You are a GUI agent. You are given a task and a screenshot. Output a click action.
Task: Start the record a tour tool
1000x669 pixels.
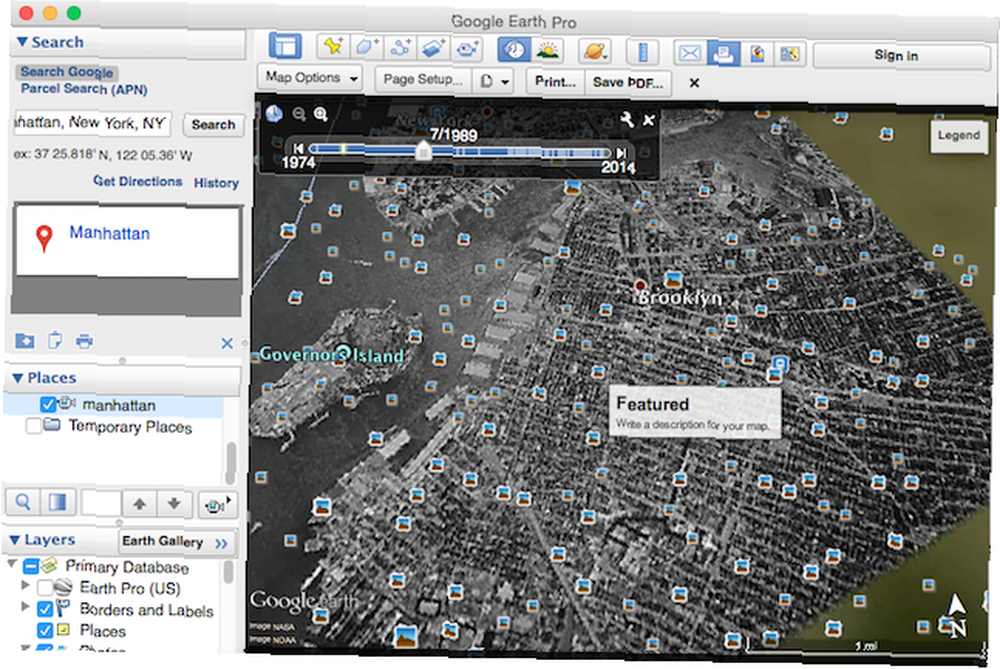(467, 47)
